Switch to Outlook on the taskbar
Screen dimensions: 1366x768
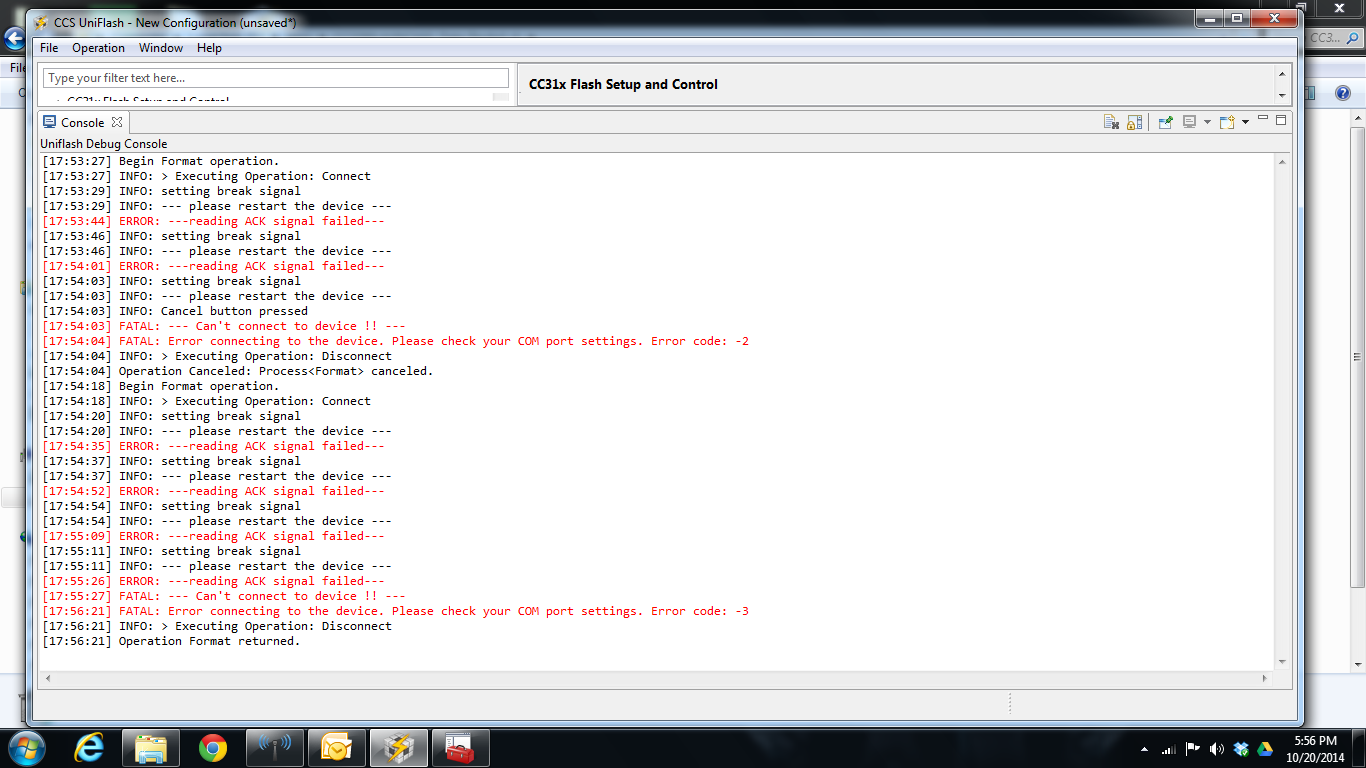pos(336,748)
